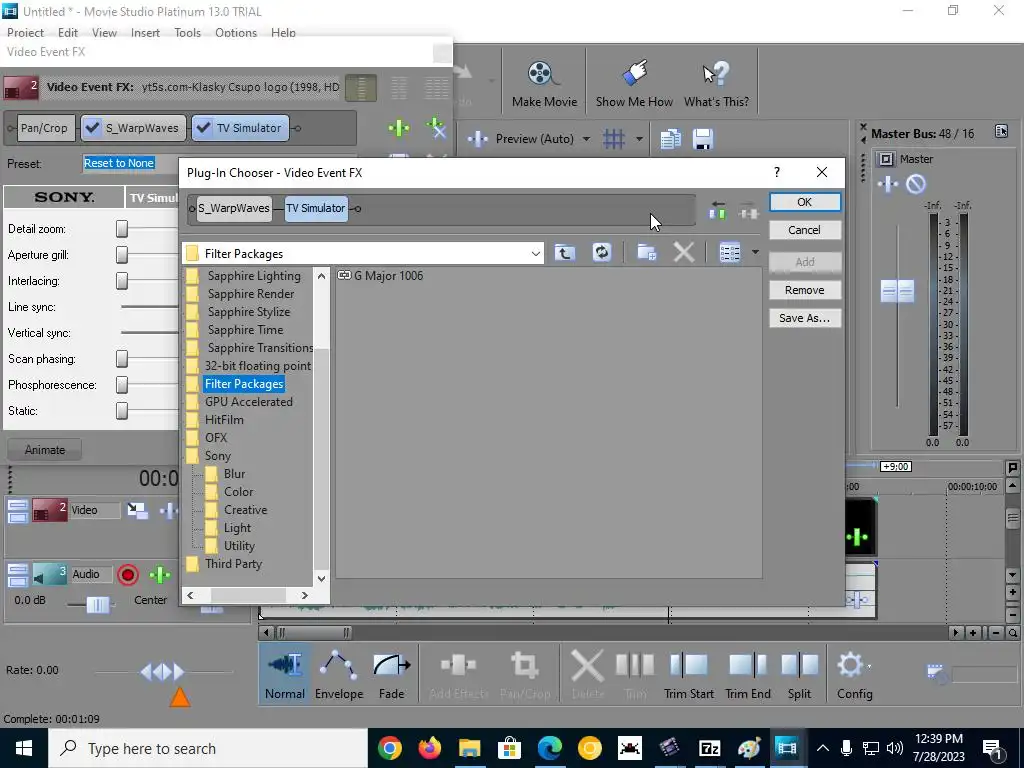Open the grid overlay options arrow
The height and width of the screenshot is (768, 1024).
click(639, 139)
